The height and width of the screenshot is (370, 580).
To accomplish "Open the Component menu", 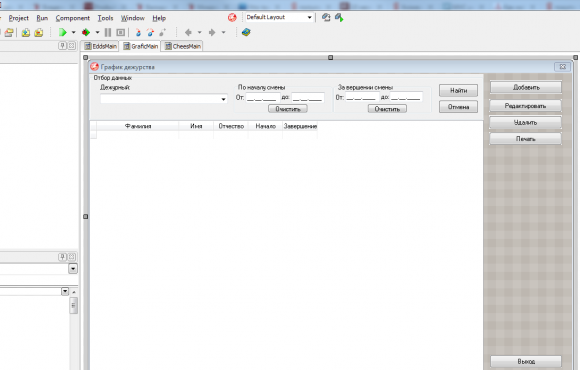I will (x=72, y=18).
